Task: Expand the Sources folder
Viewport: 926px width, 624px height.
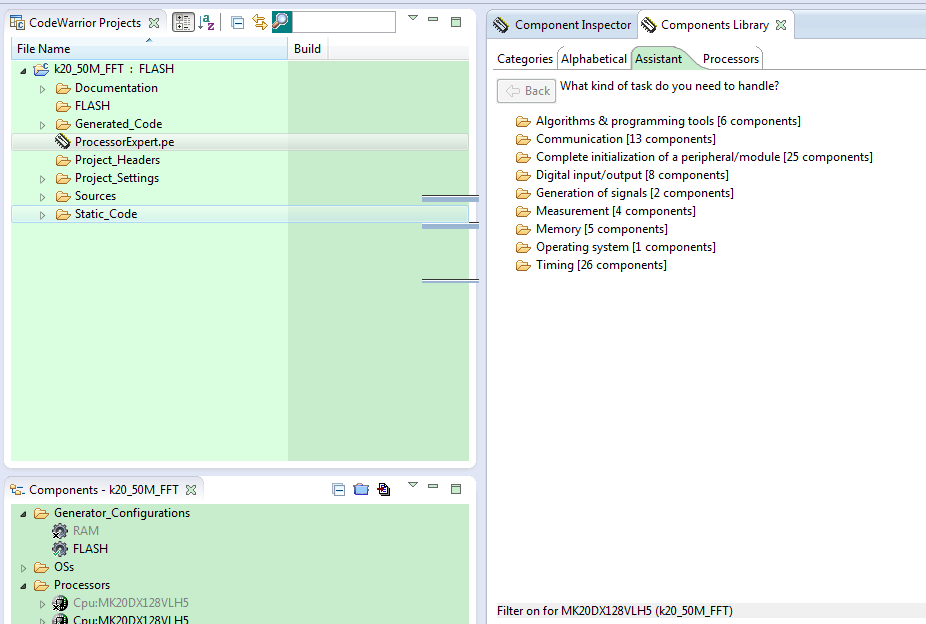Action: click(43, 197)
